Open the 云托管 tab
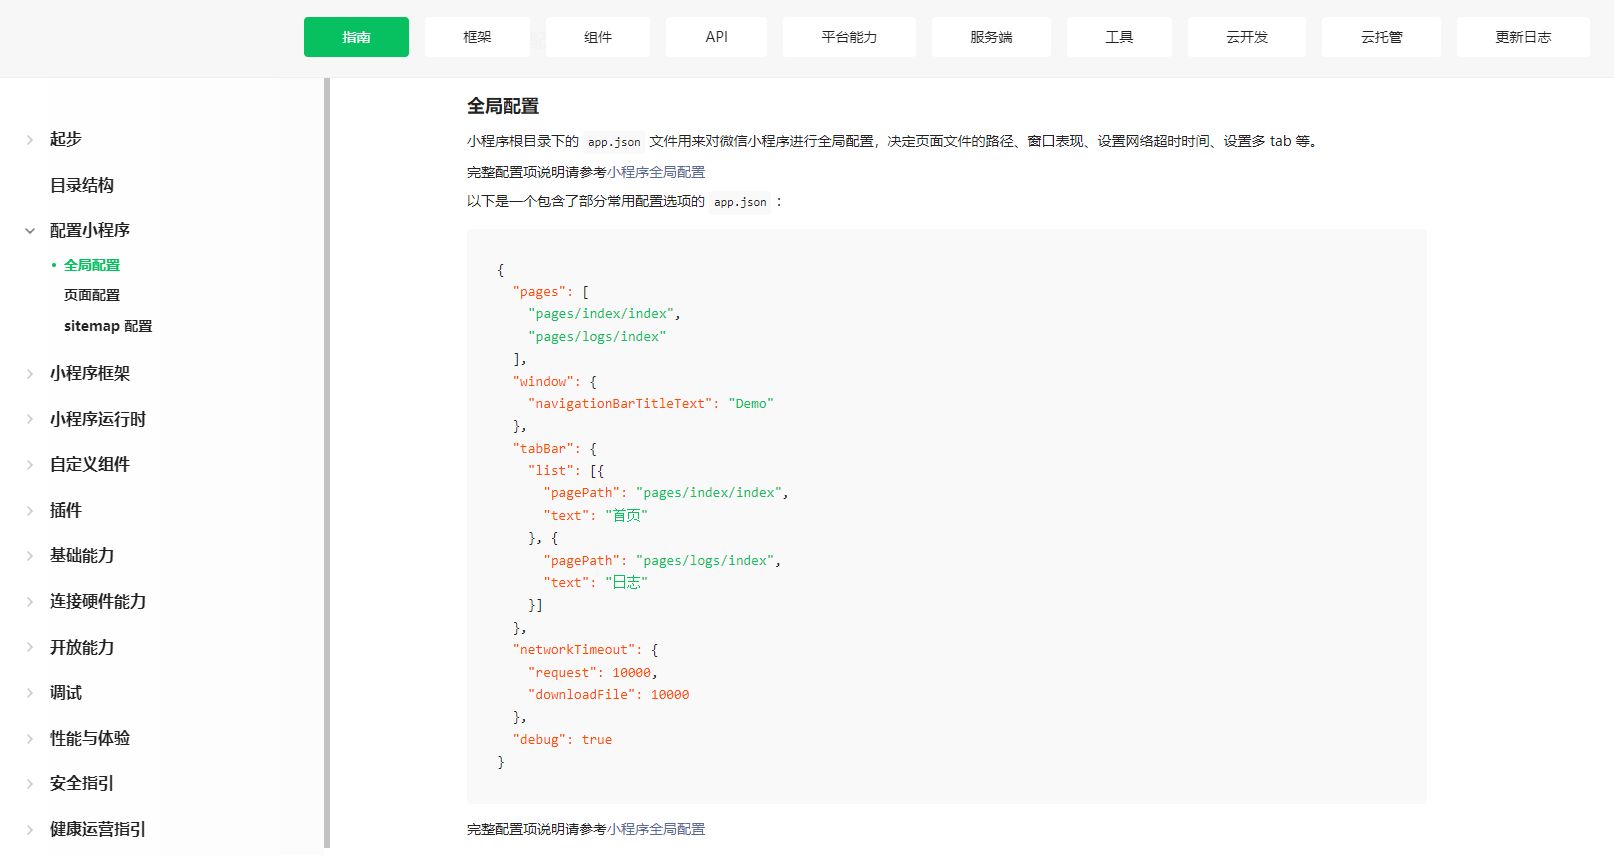 click(x=1381, y=37)
